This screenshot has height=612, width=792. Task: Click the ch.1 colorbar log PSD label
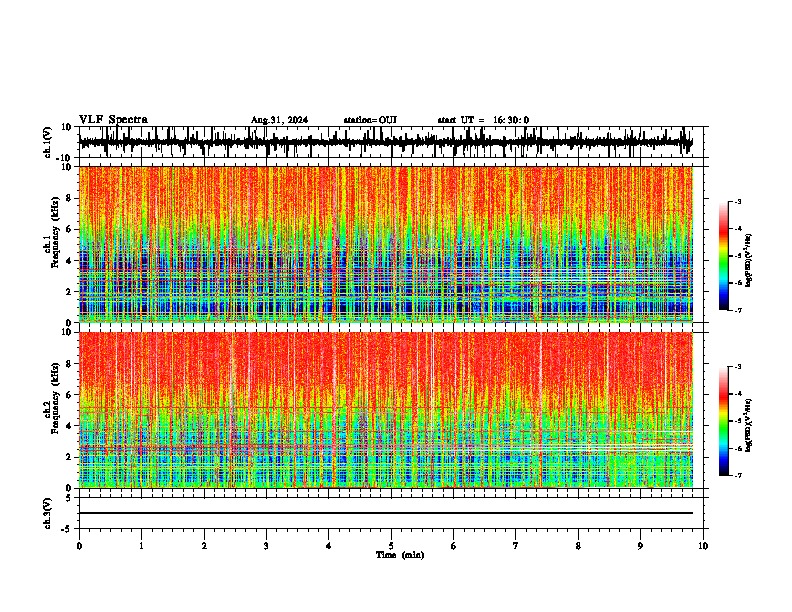(748, 261)
